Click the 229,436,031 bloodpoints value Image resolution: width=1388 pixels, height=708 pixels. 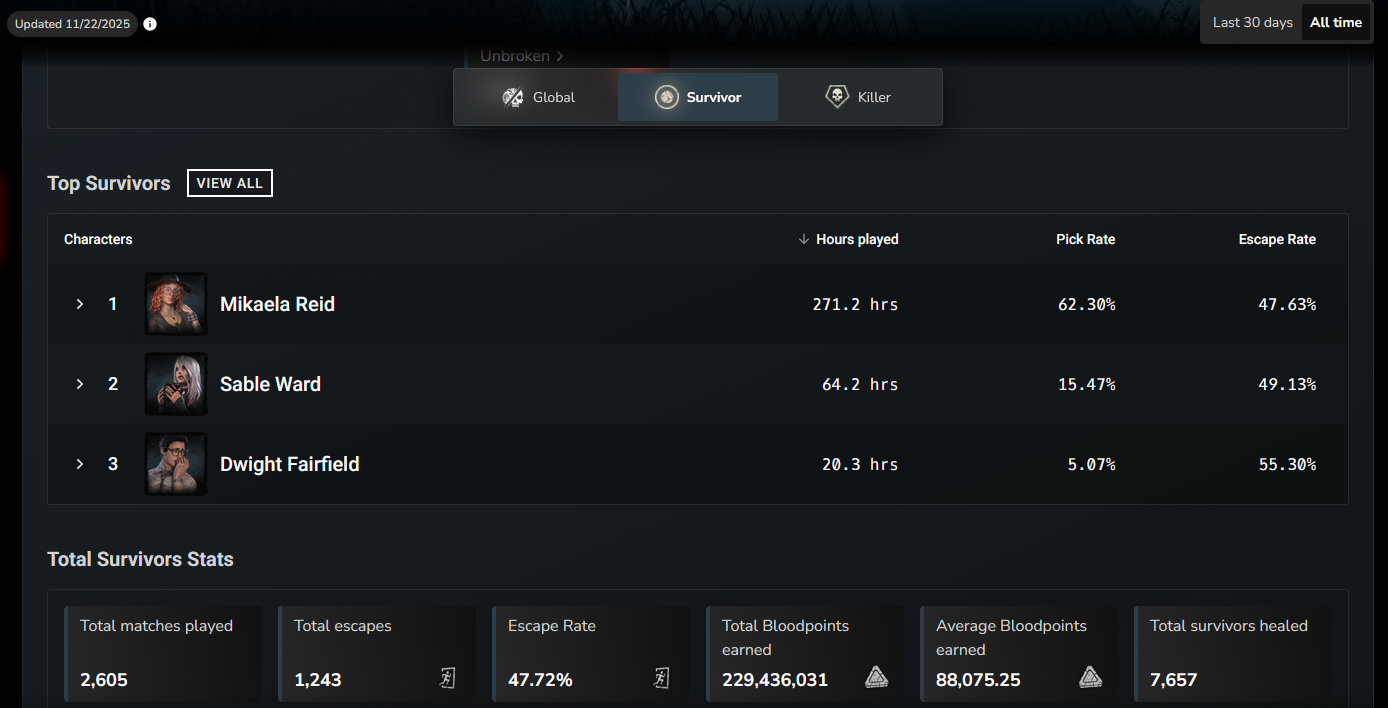[x=775, y=680]
